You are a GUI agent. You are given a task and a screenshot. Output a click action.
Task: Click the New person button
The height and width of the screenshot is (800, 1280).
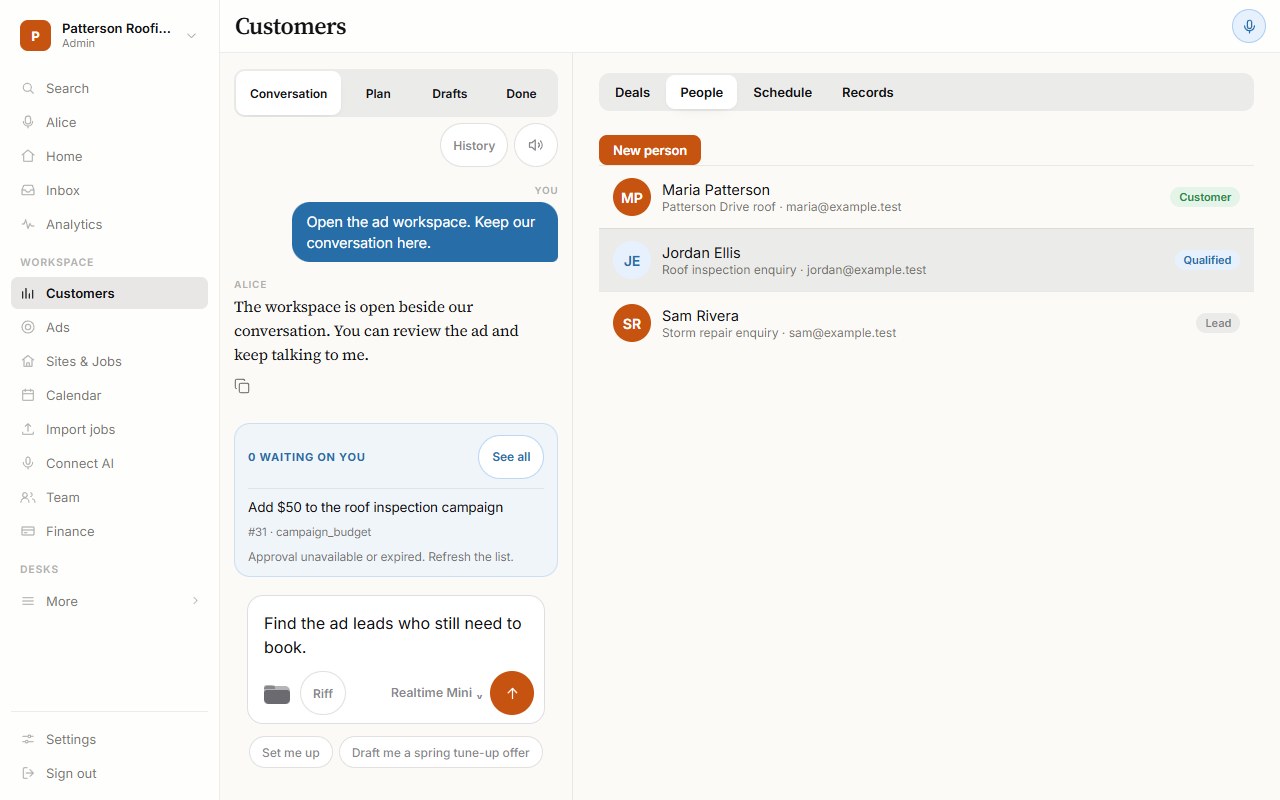pyautogui.click(x=650, y=150)
